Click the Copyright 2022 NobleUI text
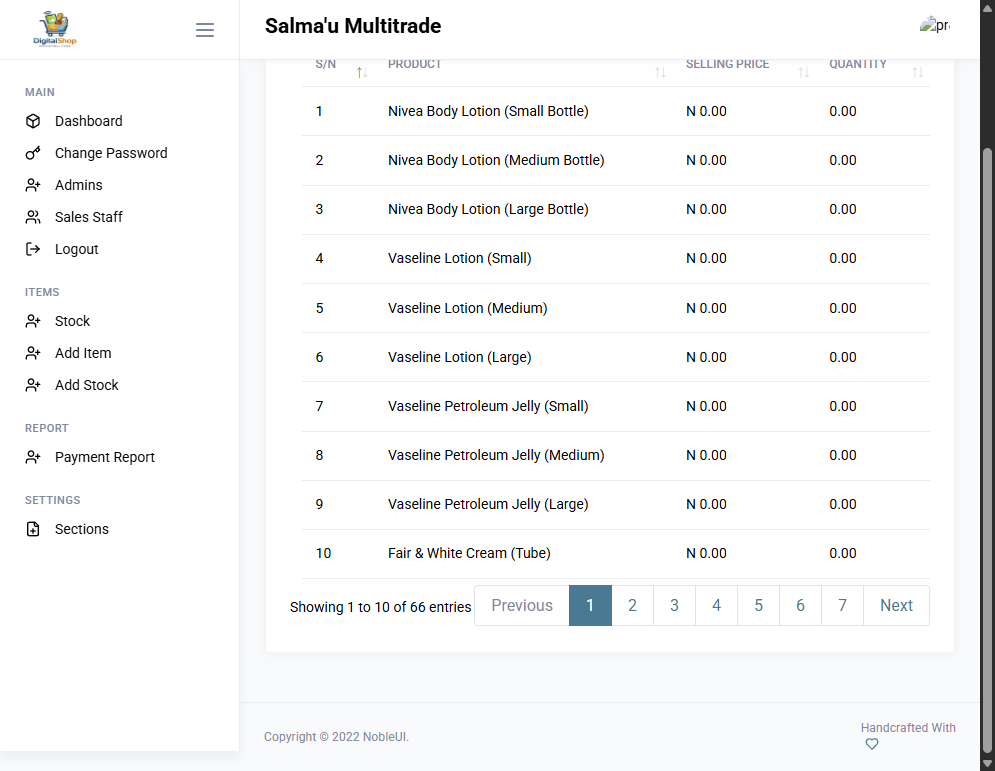 pos(336,737)
